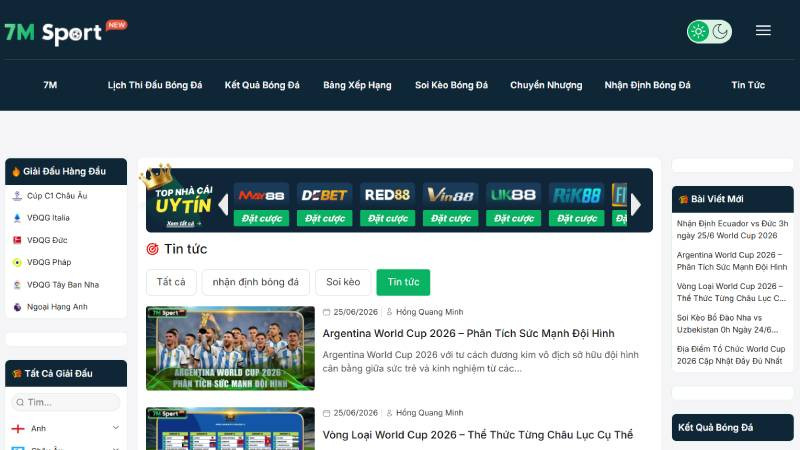Screen dimensions: 800x450
Task: Go to Lịch Thi Đấu Bóng Đá
Action: tap(155, 85)
